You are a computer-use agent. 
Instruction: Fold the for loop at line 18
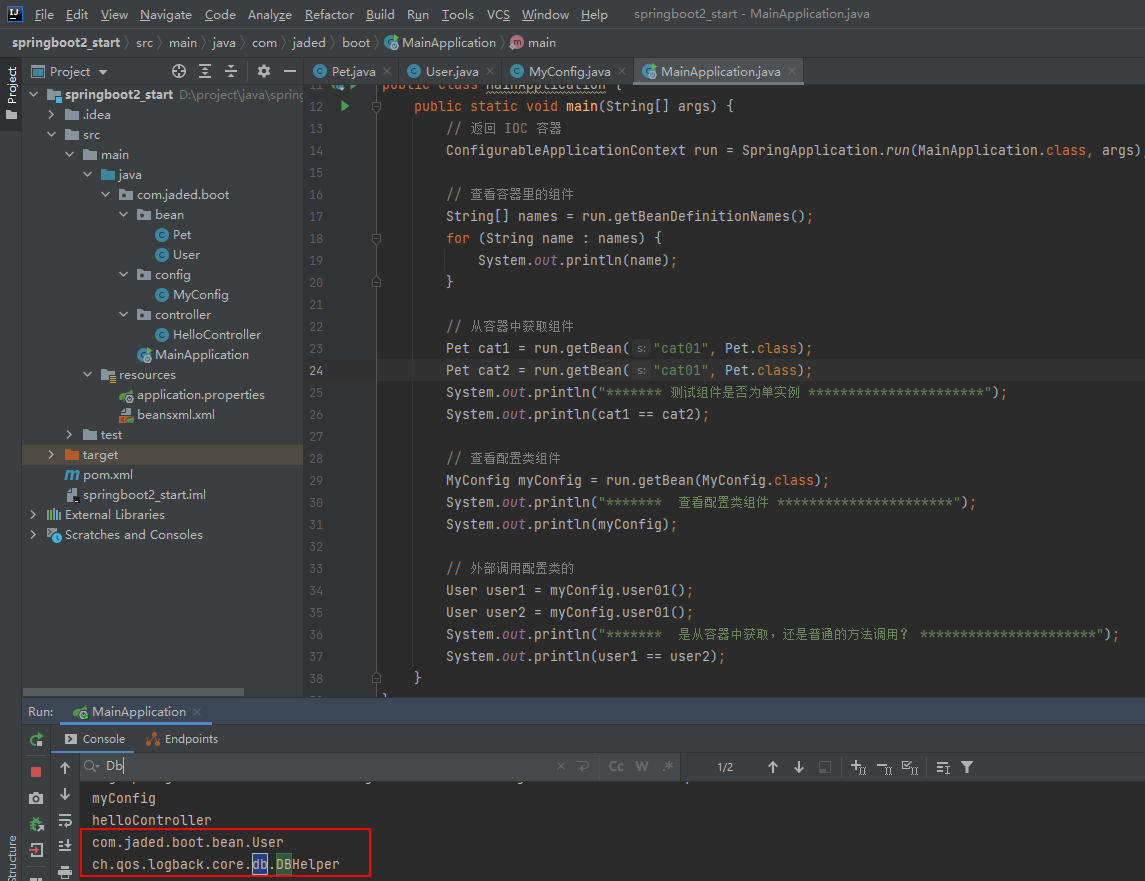coord(376,238)
